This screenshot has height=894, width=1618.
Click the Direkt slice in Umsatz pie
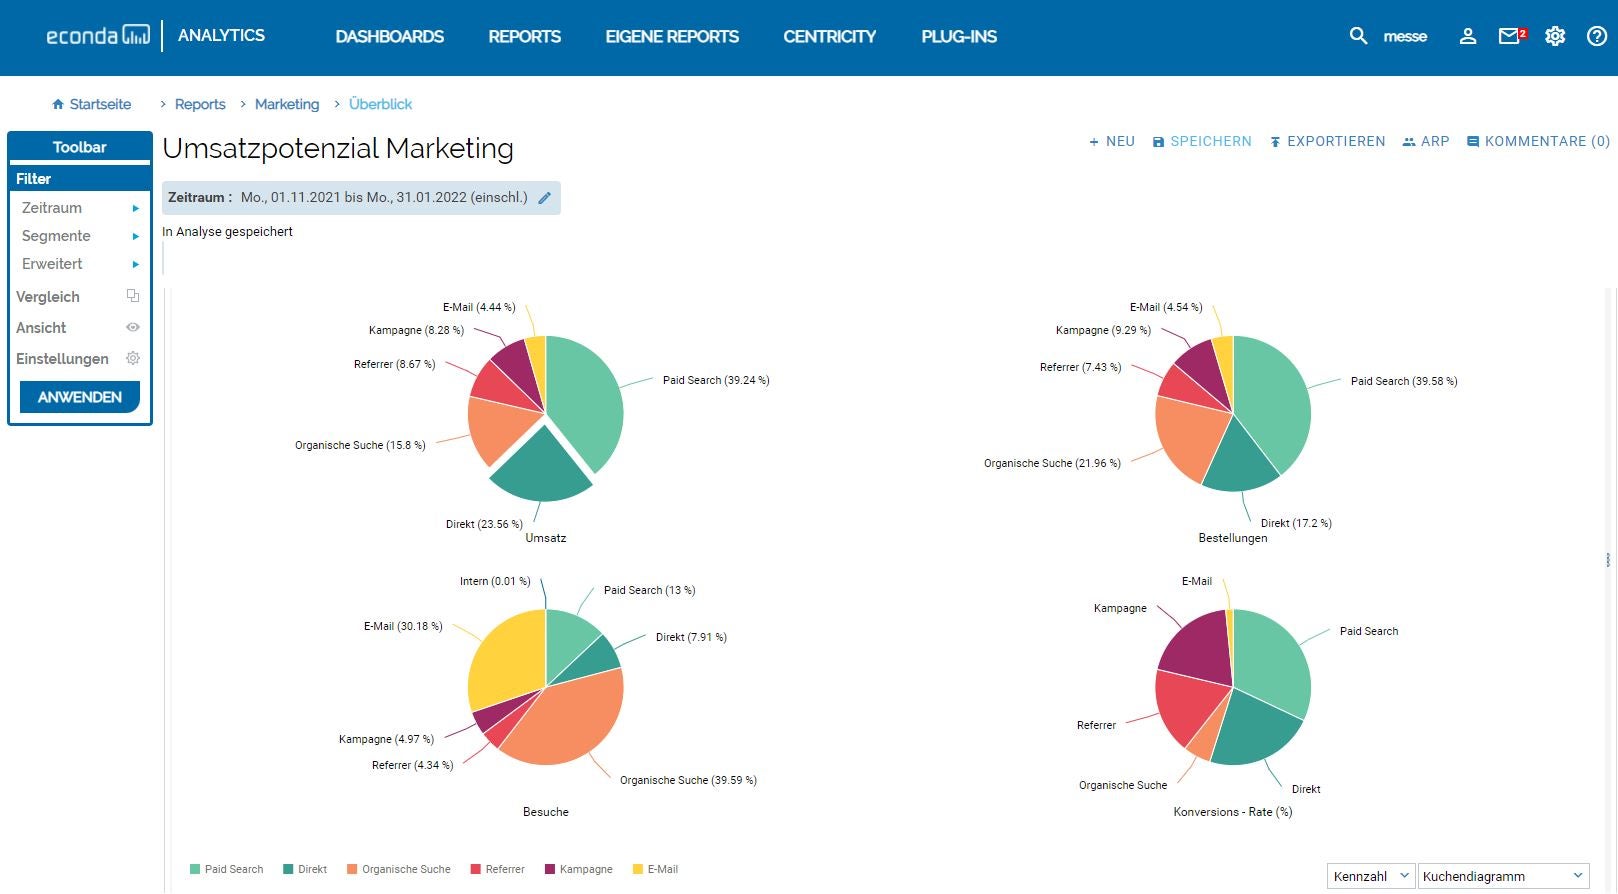click(x=542, y=467)
